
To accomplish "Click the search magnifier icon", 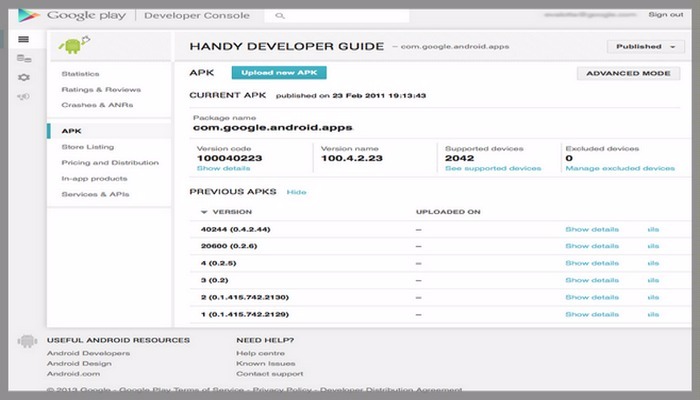I will pos(279,16).
